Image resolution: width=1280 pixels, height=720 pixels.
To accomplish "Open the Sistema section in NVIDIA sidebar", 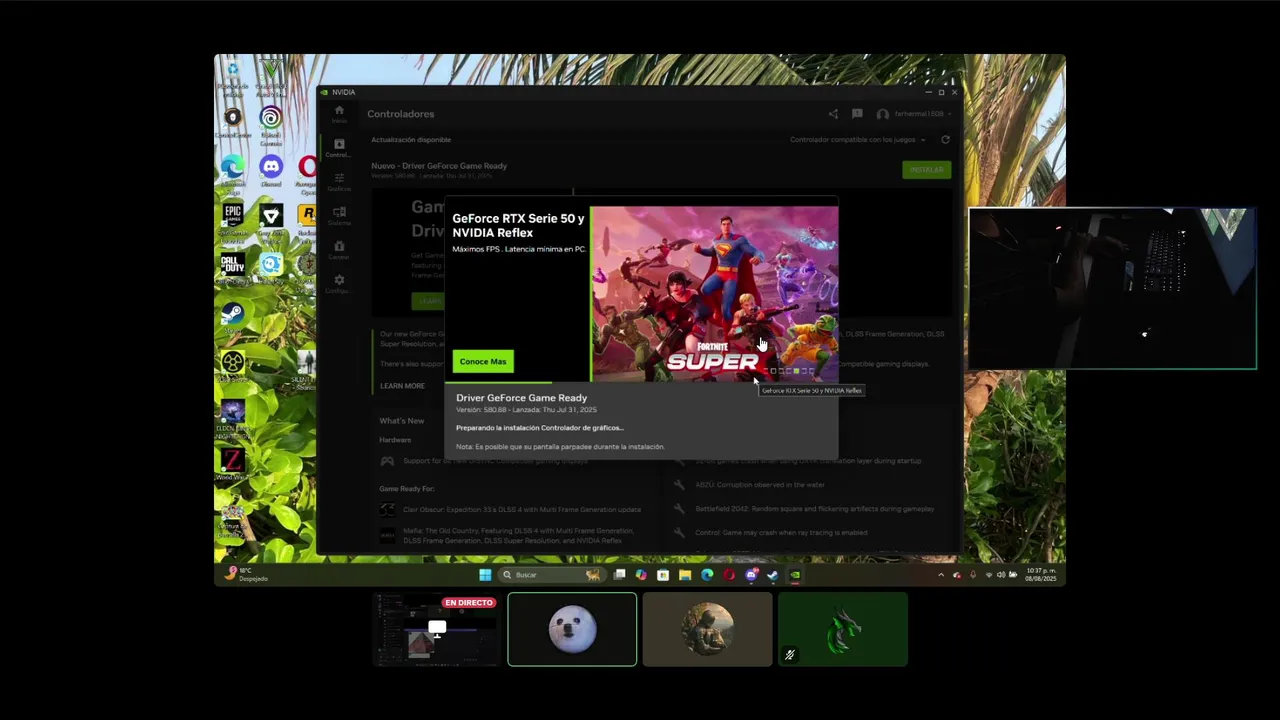I will click(339, 216).
